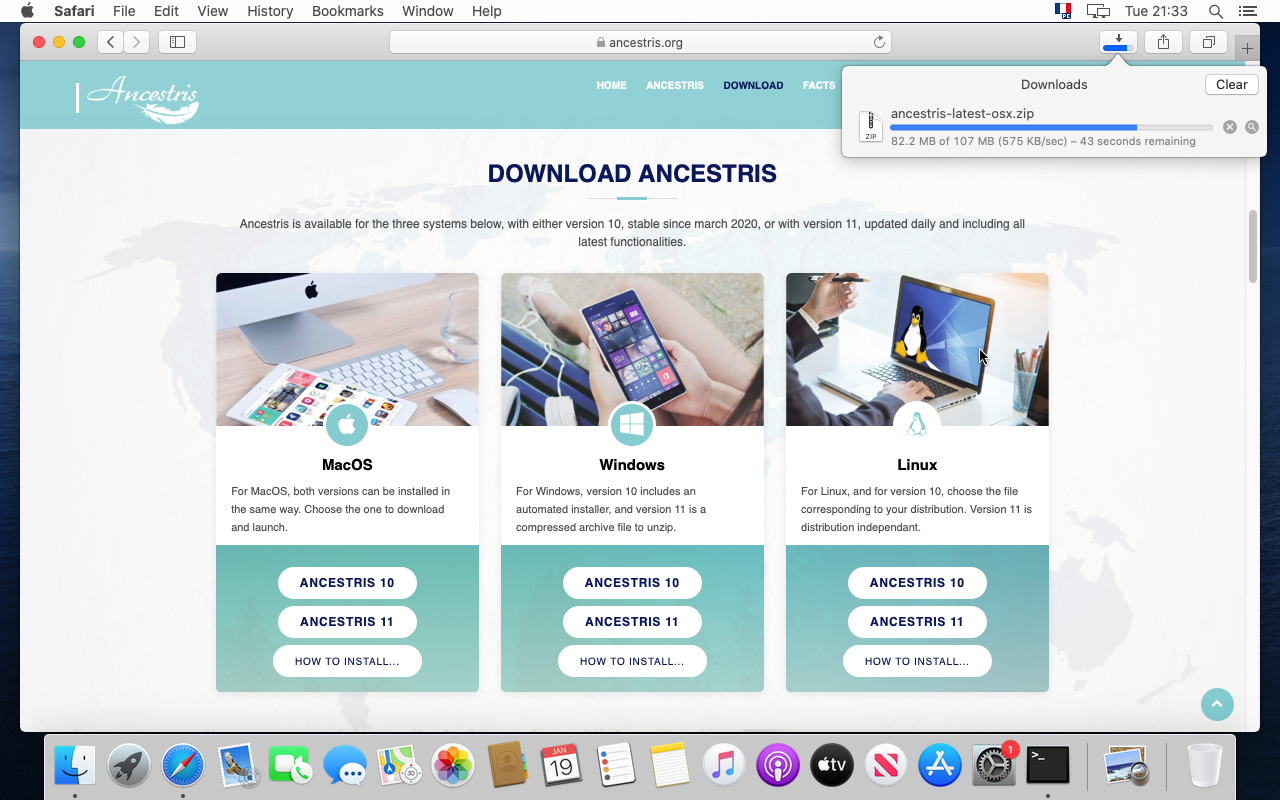Open Finder from the Dock
The height and width of the screenshot is (800, 1280).
(x=75, y=766)
